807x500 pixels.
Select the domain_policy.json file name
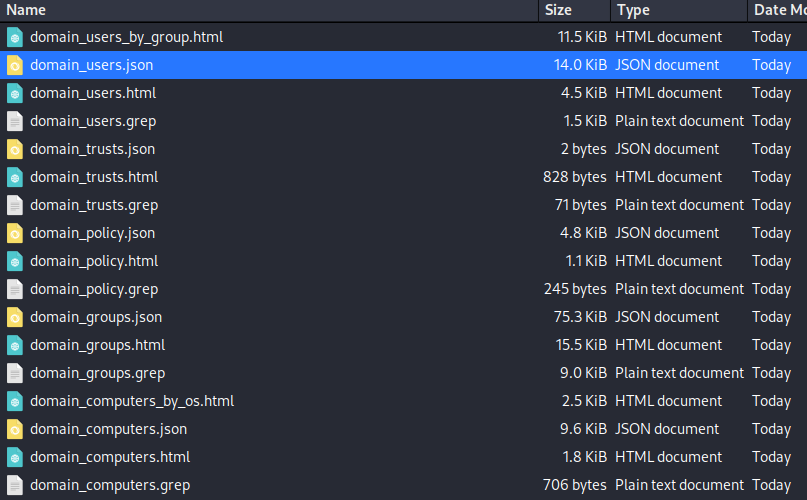[x=92, y=233]
